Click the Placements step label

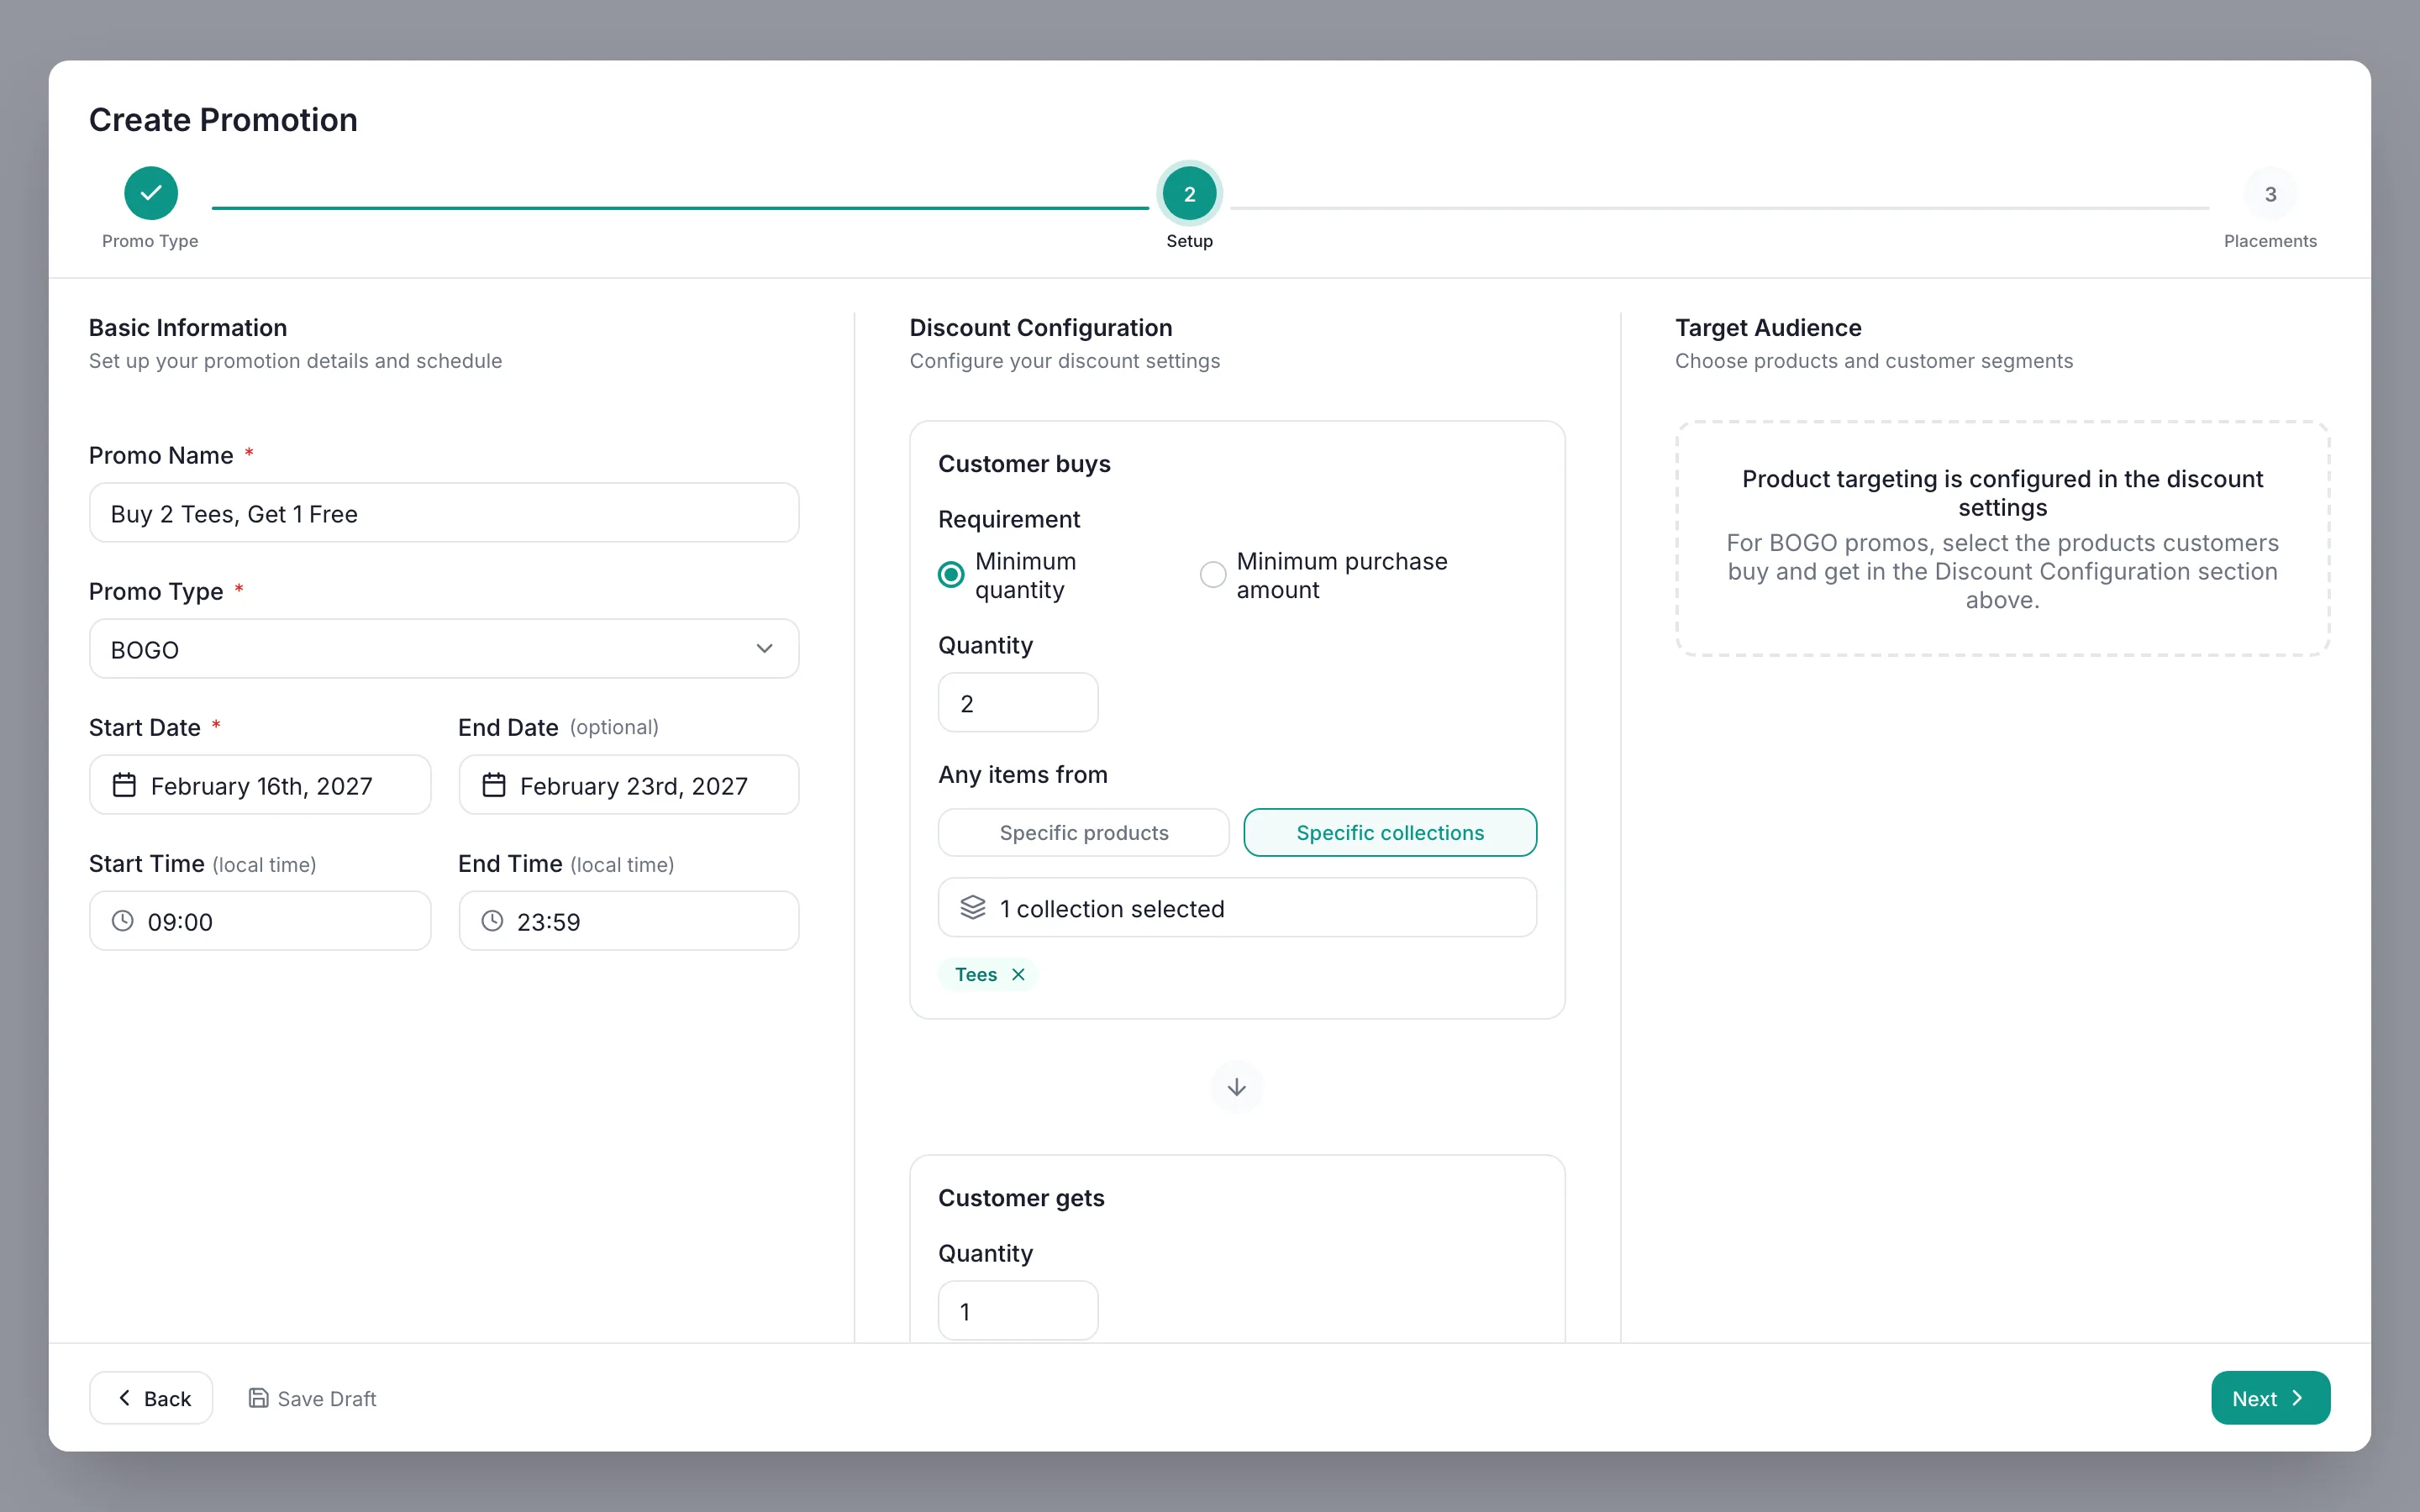click(2270, 241)
